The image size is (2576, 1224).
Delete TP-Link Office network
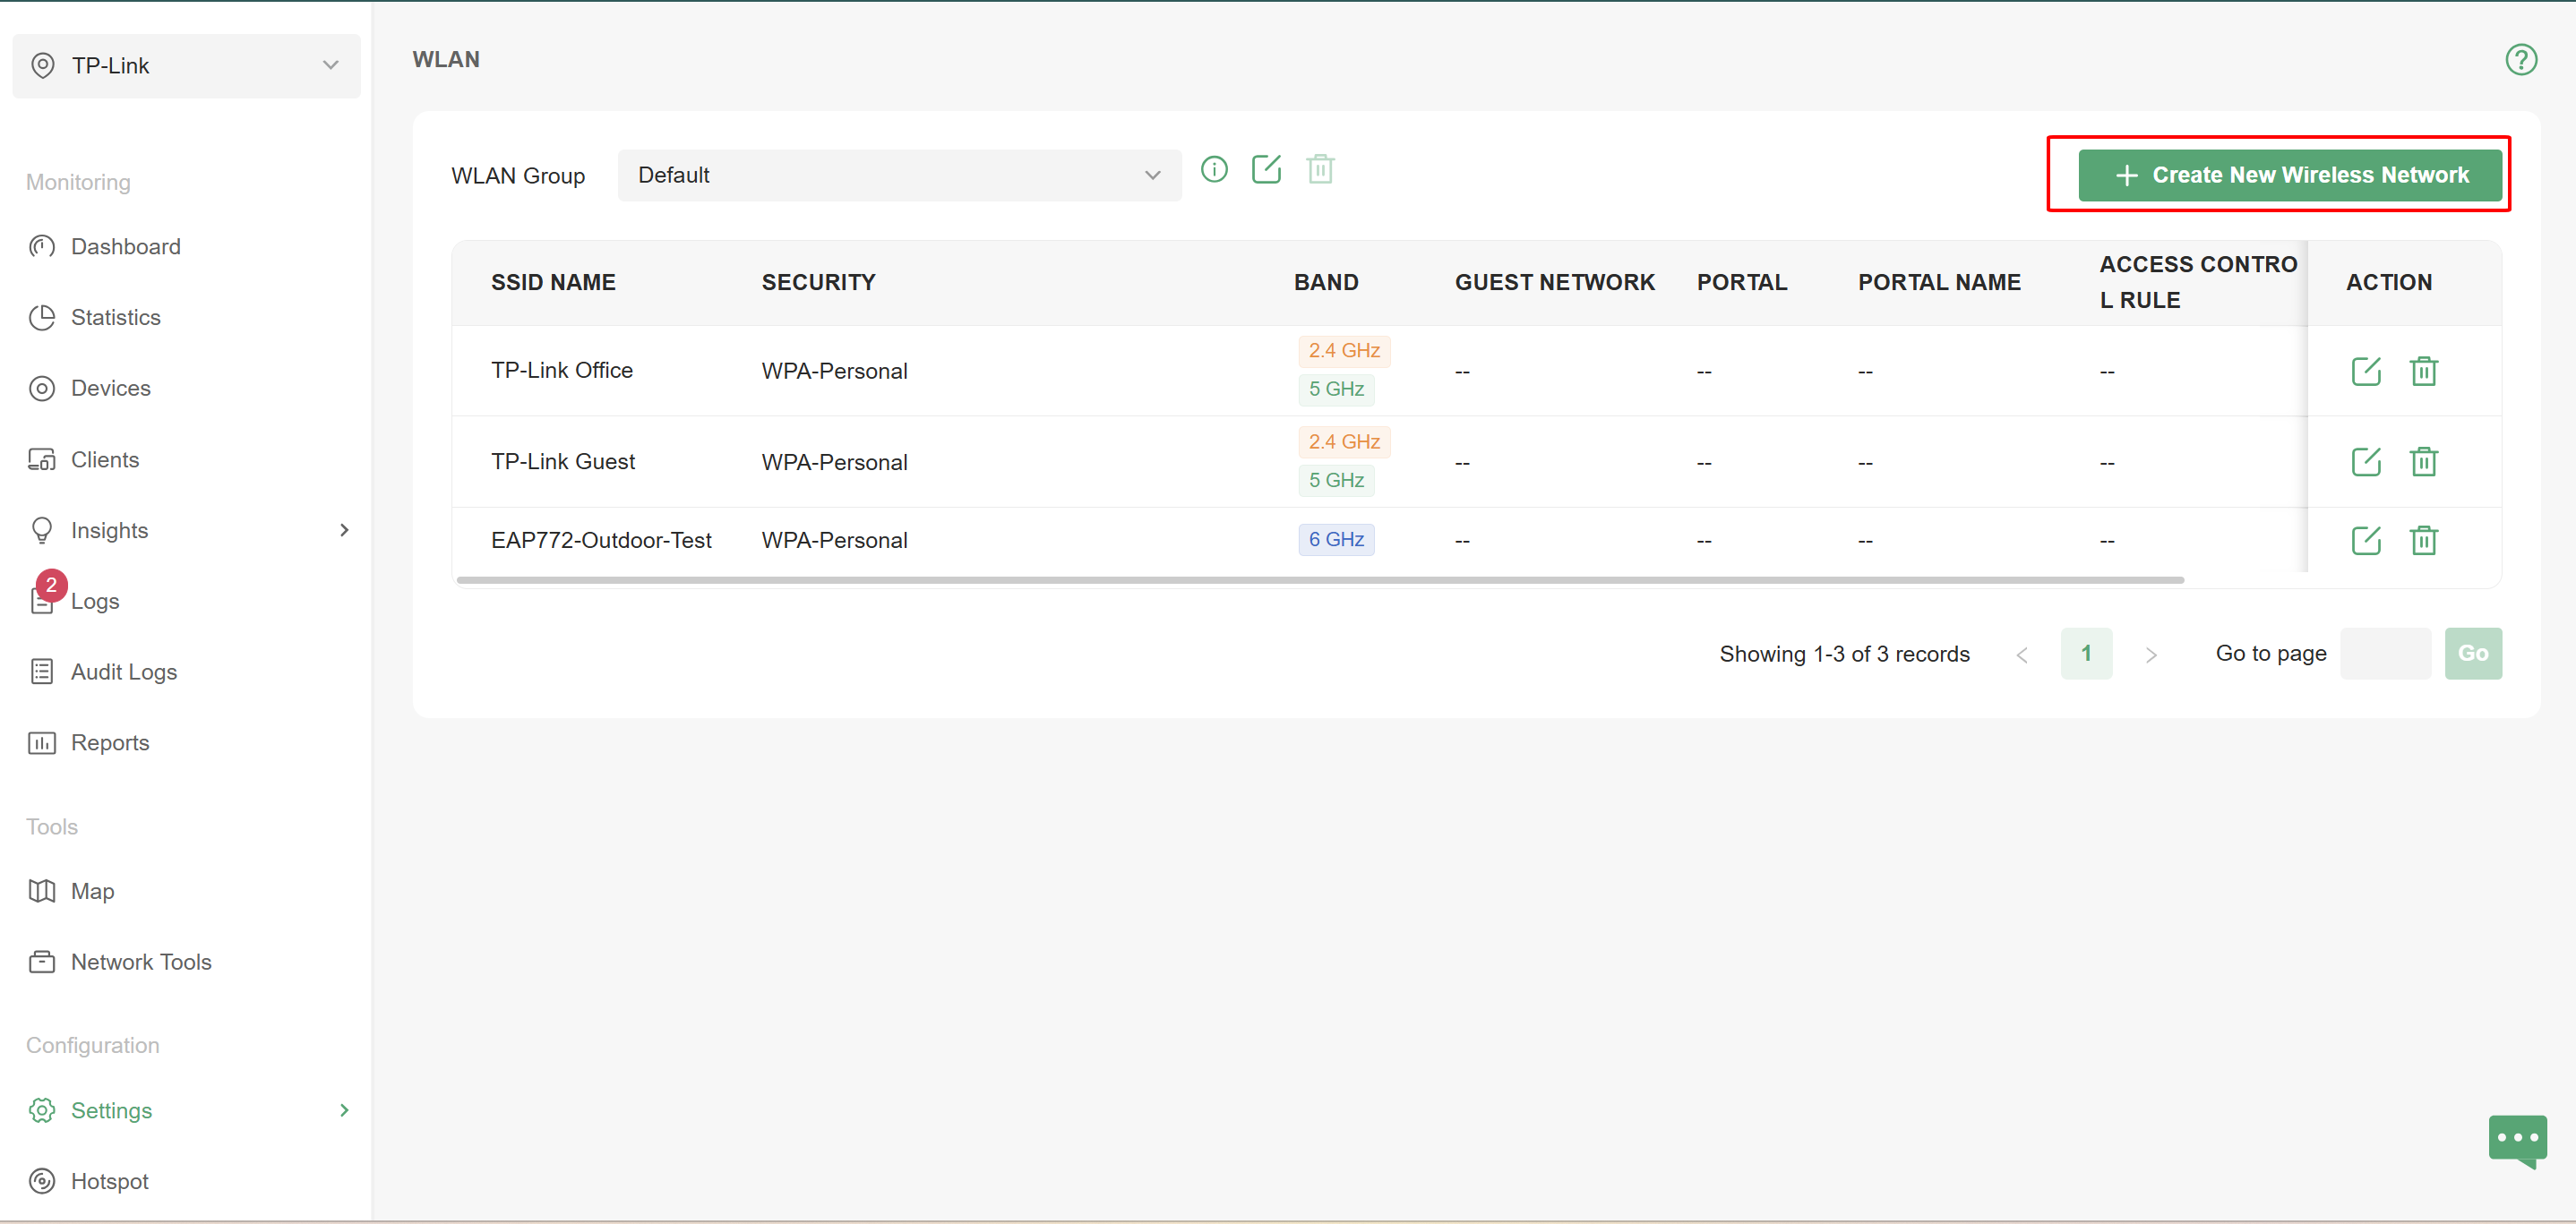click(2423, 371)
